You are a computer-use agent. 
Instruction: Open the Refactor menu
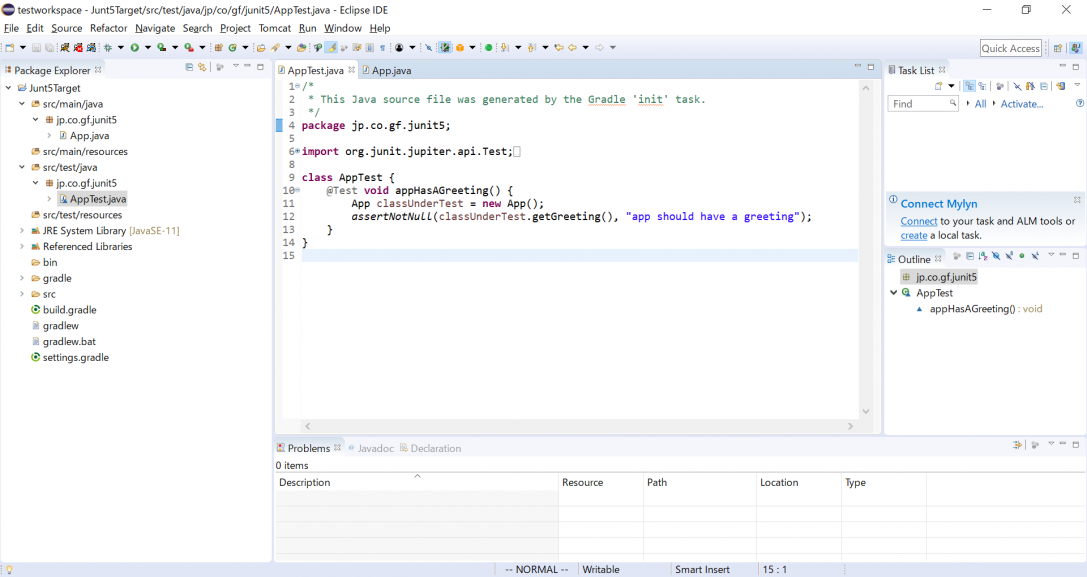coord(108,28)
